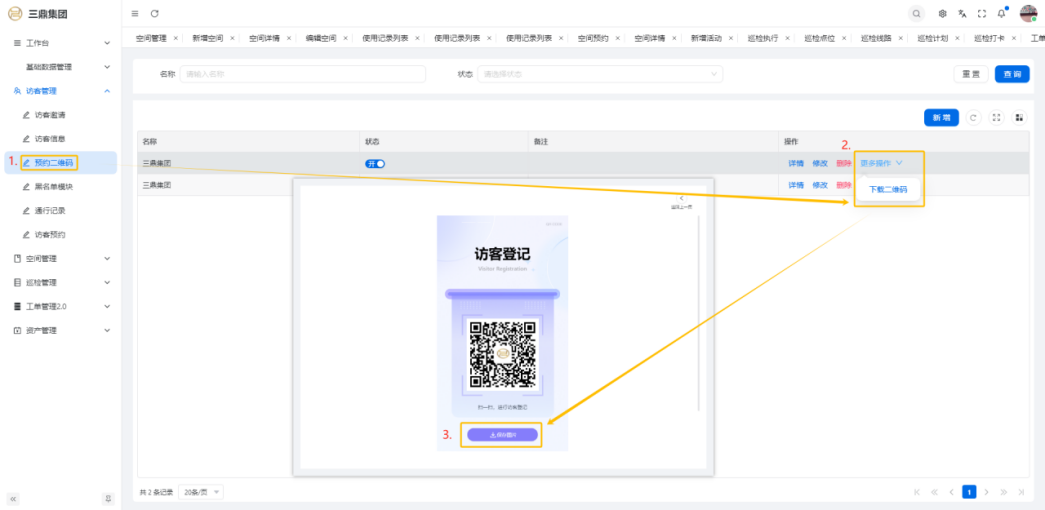Click the refresh icon beside hamburger menu
1045x510 pixels.
pos(154,13)
